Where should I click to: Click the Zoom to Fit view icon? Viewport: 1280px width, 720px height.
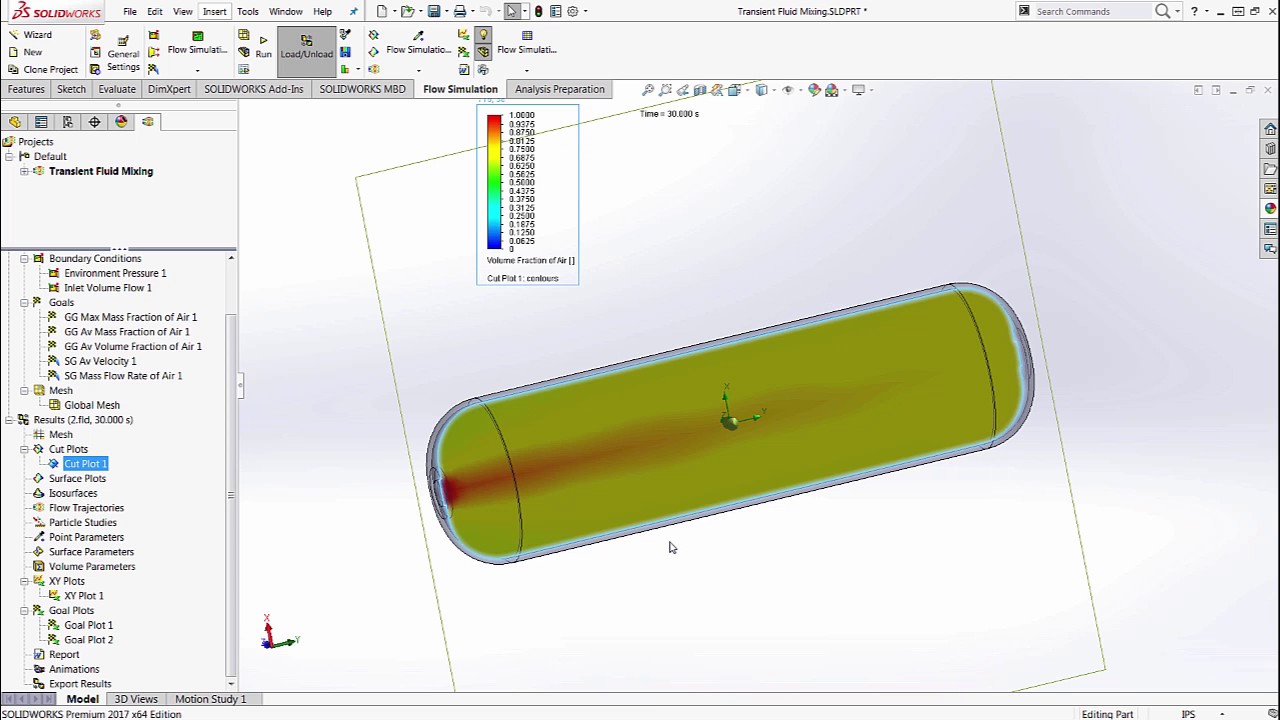(648, 90)
